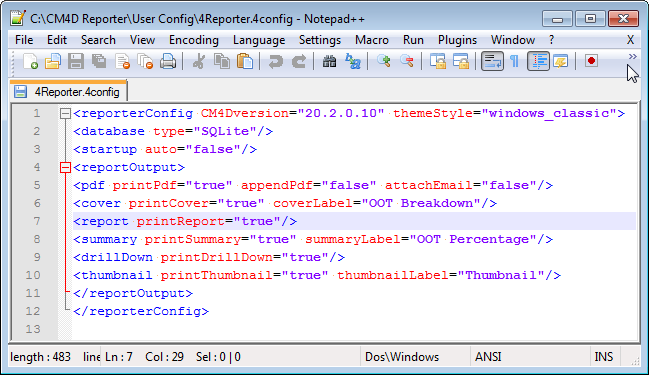Click the Paste clipboard icon
The height and width of the screenshot is (375, 649).
click(245, 61)
